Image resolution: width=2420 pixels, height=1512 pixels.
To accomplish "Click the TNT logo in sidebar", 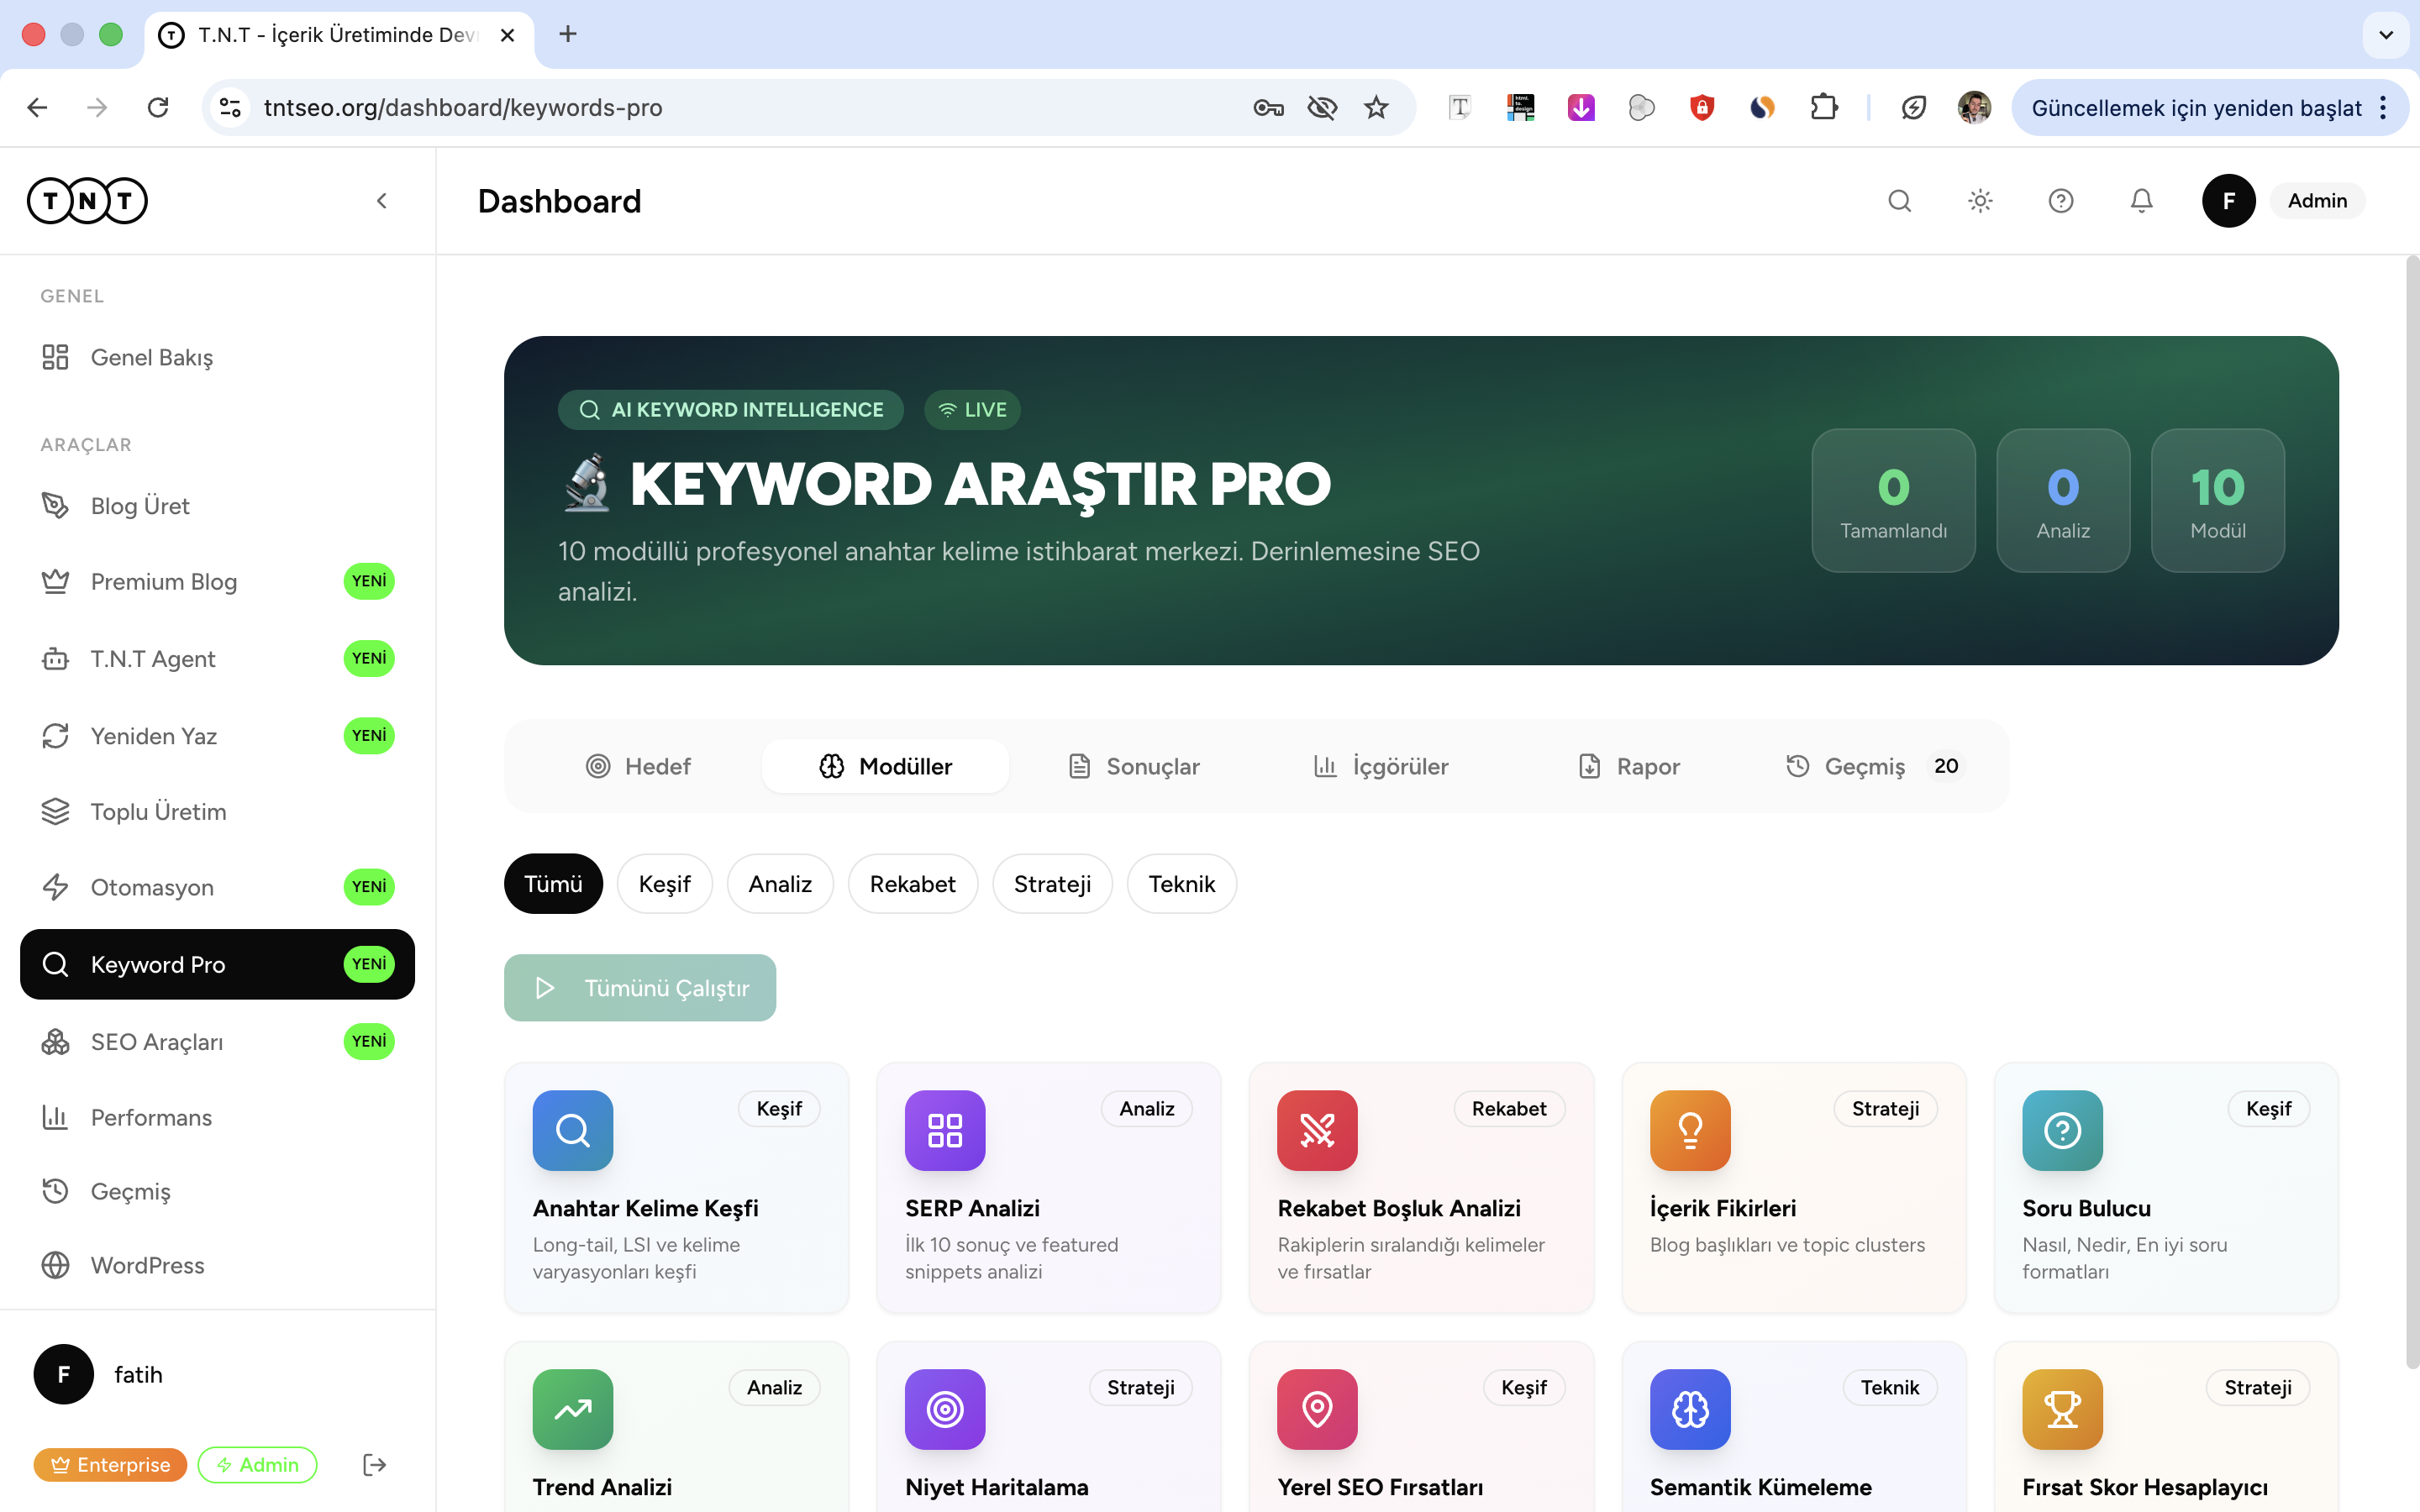I will click(x=87, y=201).
